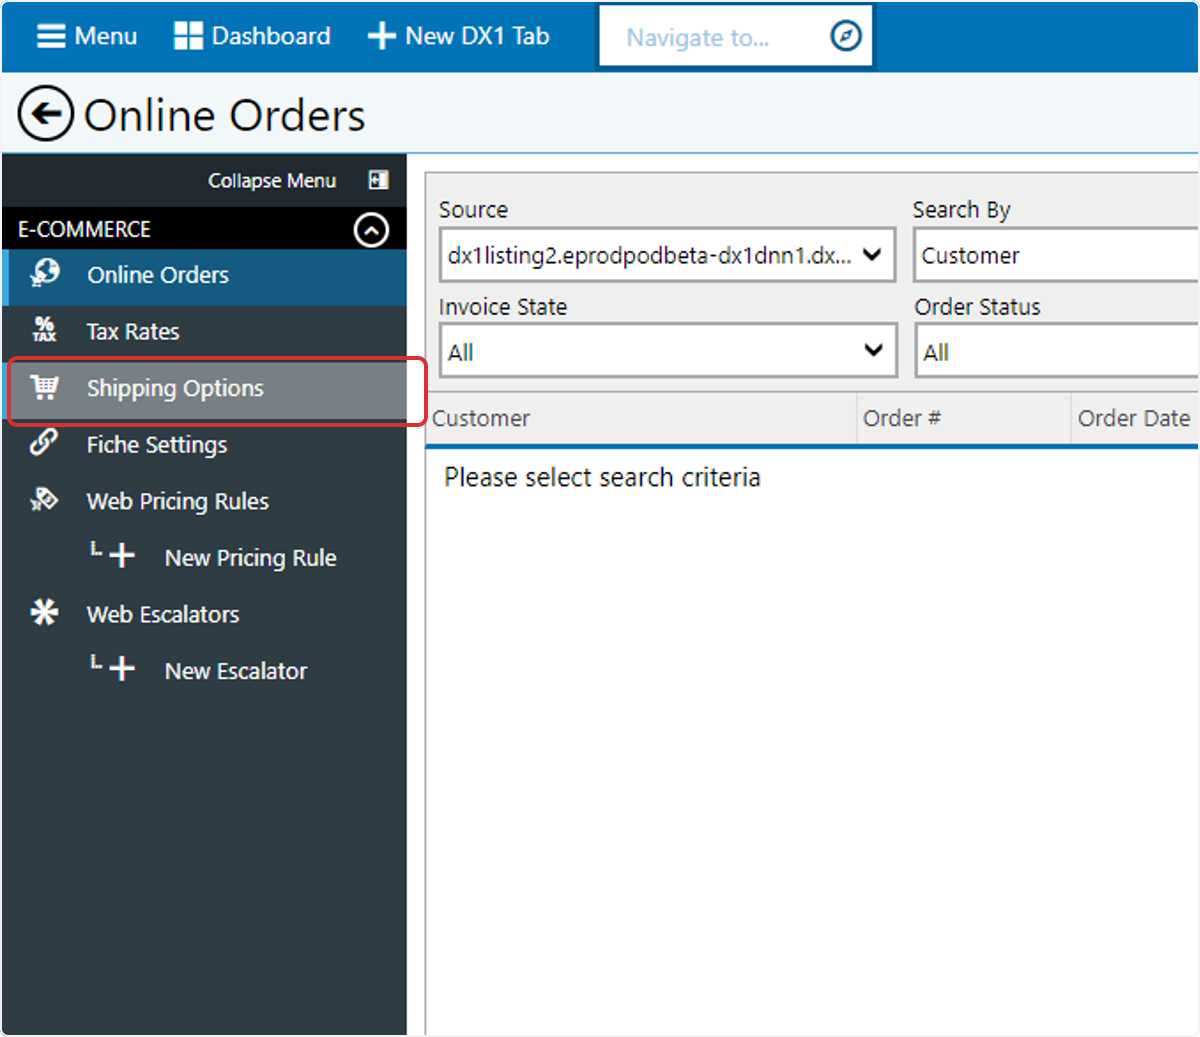Click the Online Orders page title
This screenshot has width=1200, height=1037.
pos(225,115)
